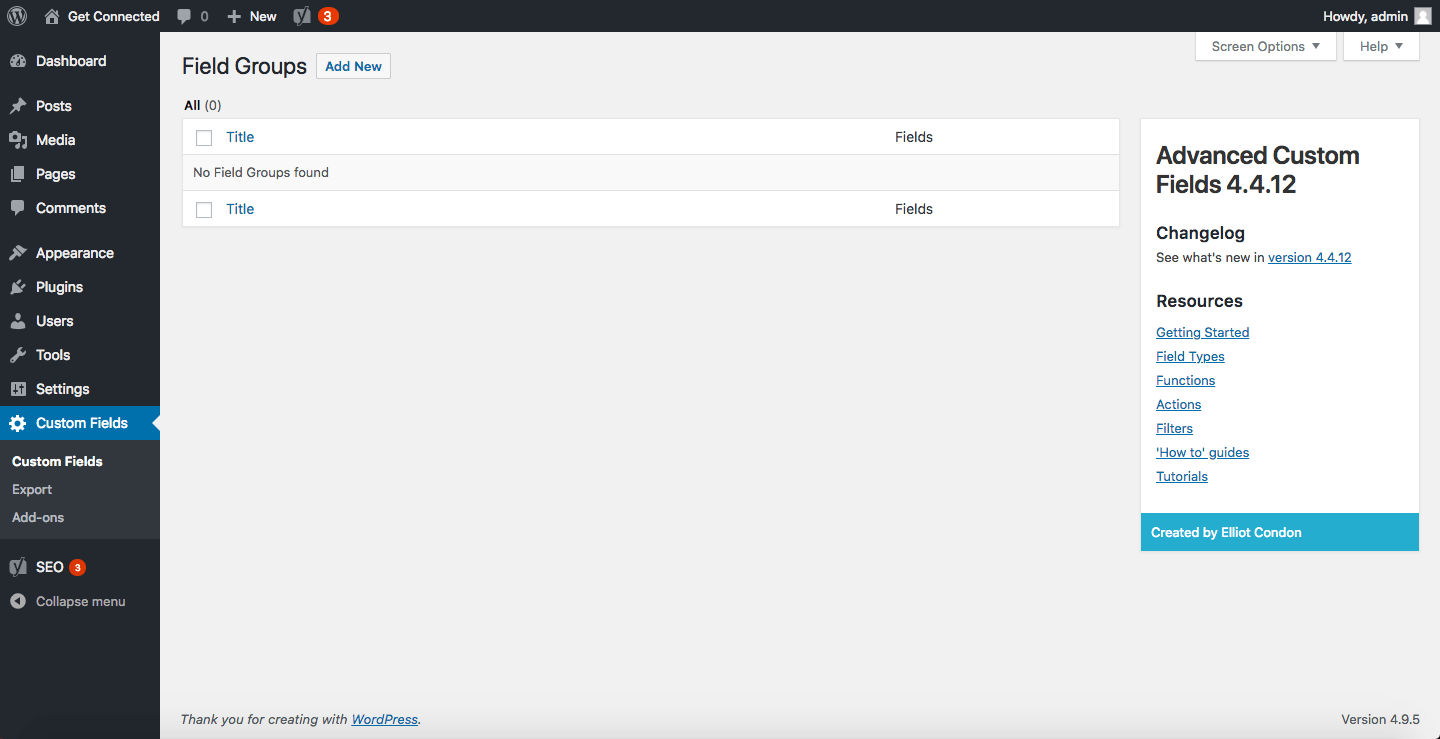Click the New label in admin bar

[x=263, y=16]
